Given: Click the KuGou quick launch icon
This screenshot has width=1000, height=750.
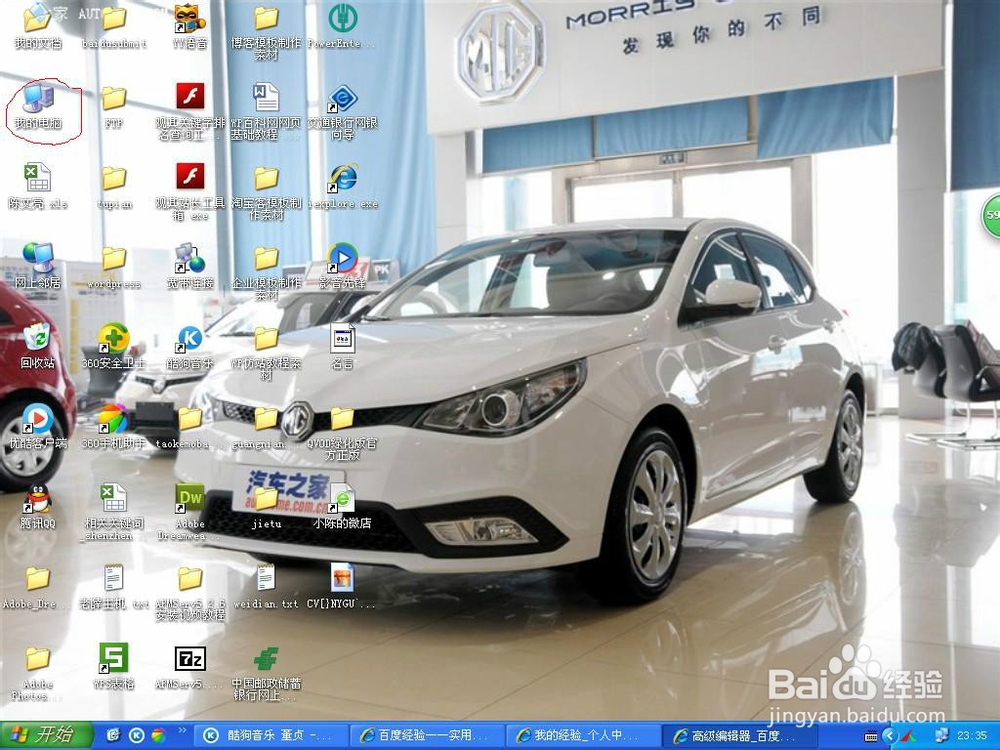Looking at the screenshot, I should 137,735.
